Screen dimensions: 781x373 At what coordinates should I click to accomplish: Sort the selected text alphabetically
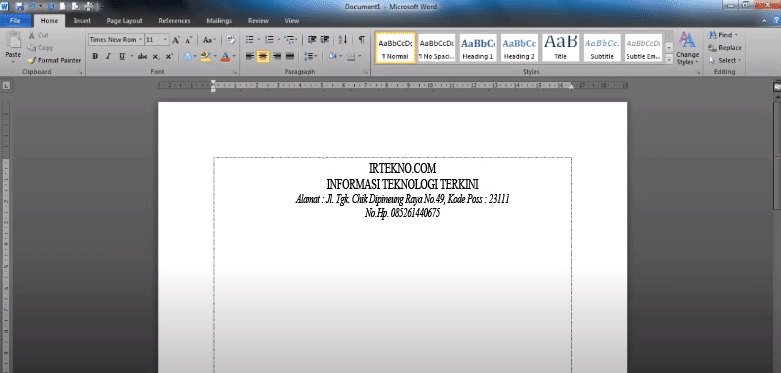click(343, 40)
